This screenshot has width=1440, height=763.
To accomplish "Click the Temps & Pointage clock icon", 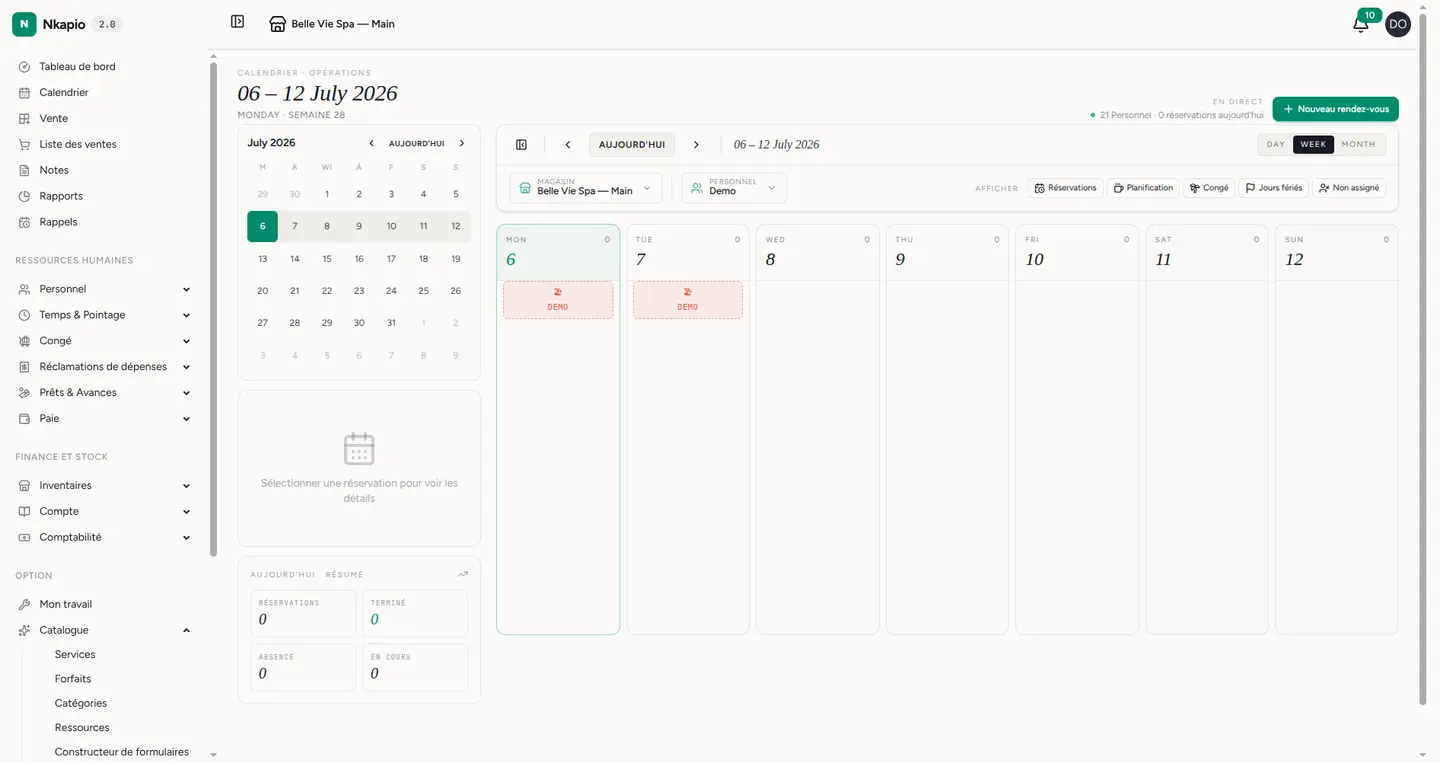I will (x=24, y=315).
